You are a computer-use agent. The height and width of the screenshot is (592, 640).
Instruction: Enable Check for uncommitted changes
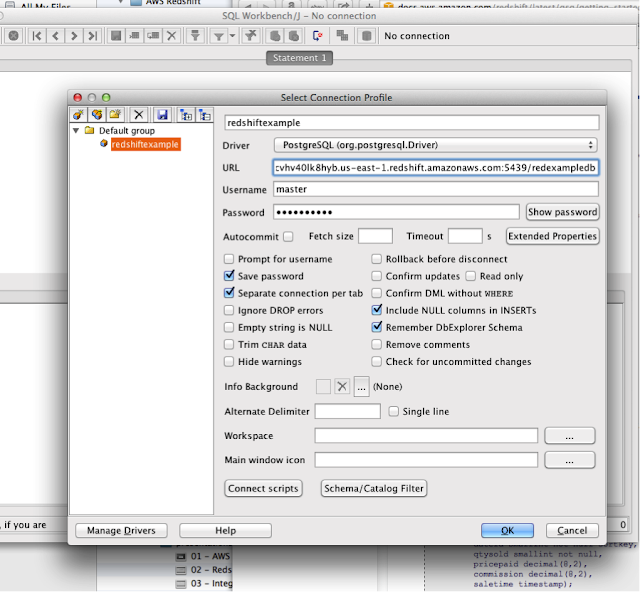(x=376, y=362)
